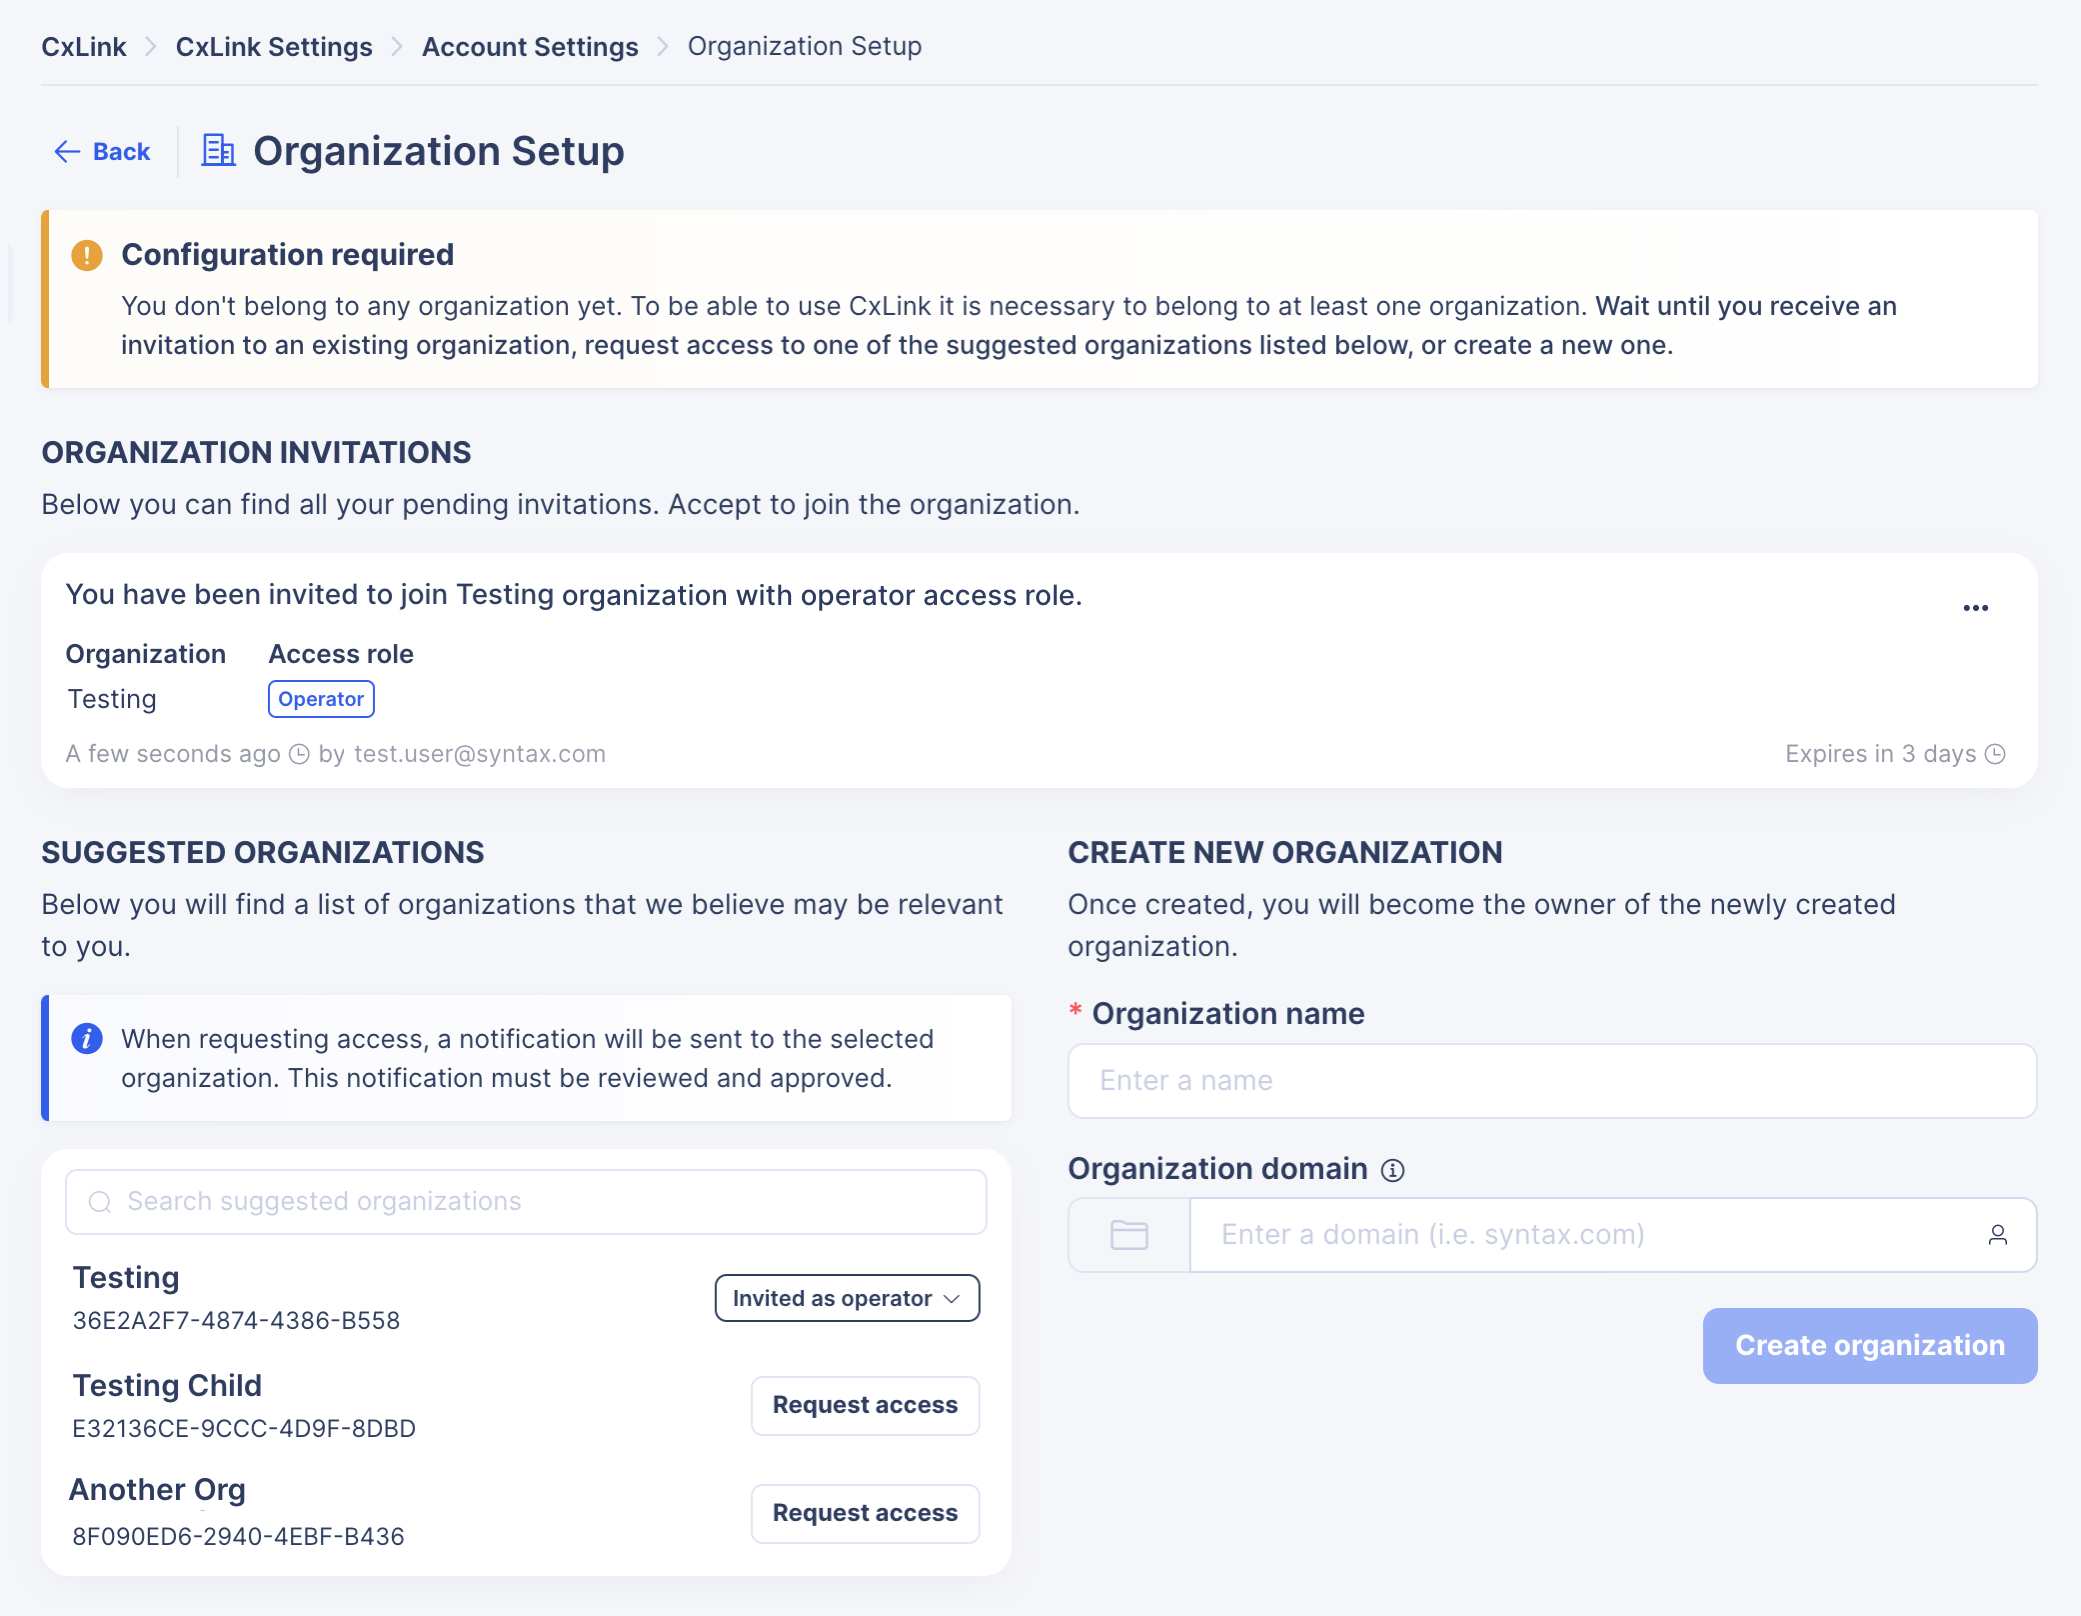Click the blue info icon in access notification
Viewport: 2081px width, 1616px height.
(x=87, y=1039)
